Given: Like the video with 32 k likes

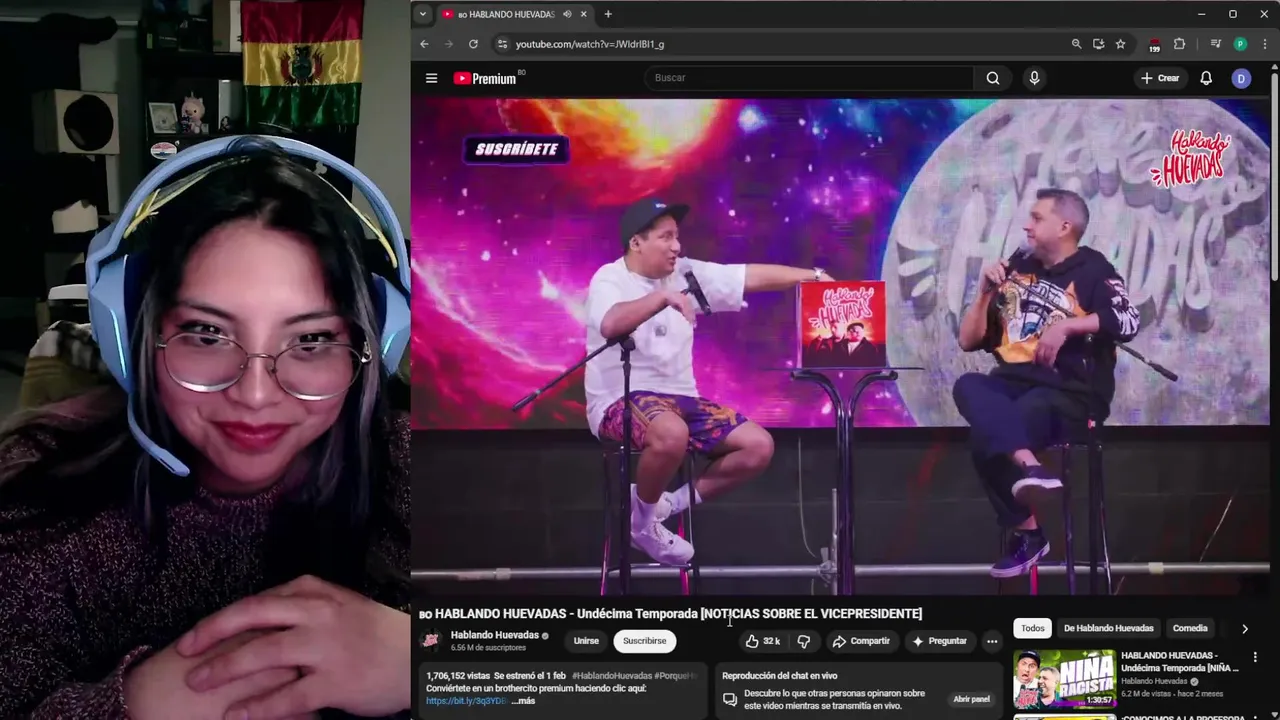Looking at the screenshot, I should tap(763, 641).
